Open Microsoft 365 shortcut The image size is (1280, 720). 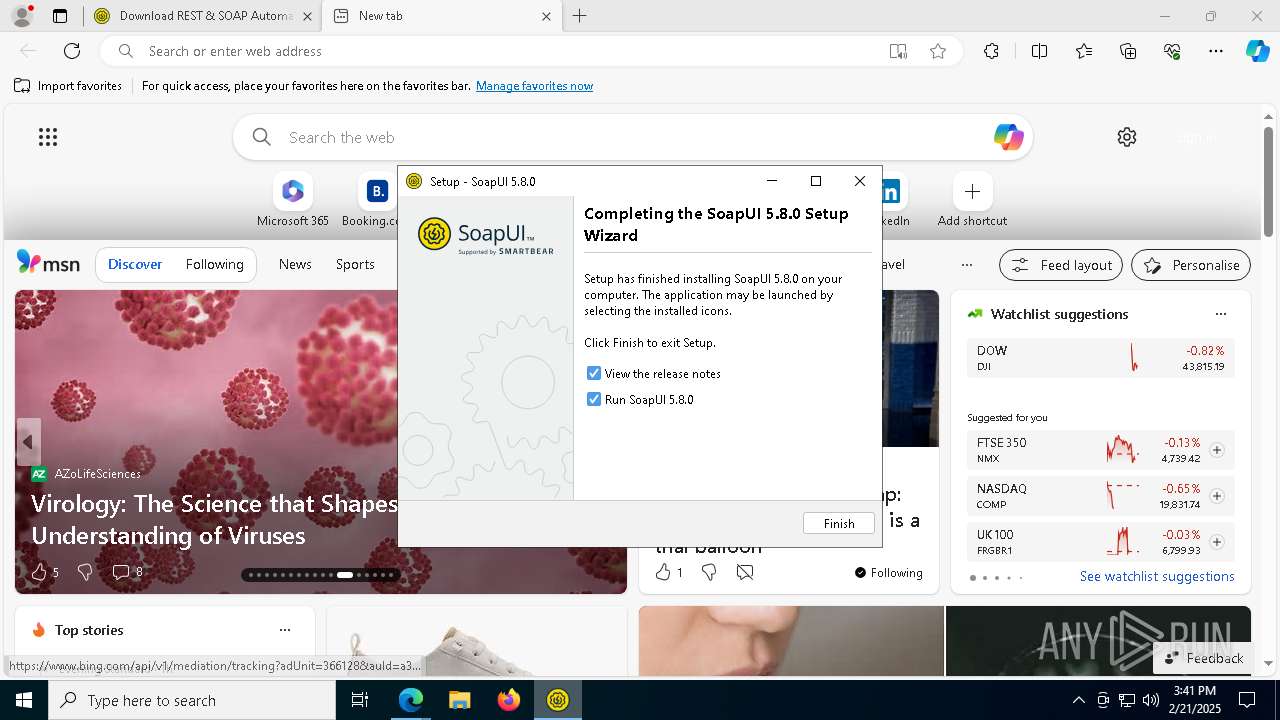pos(293,200)
